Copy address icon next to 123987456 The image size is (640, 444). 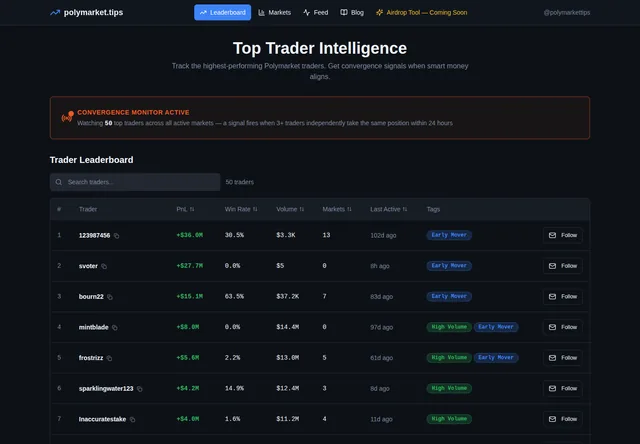(116, 236)
